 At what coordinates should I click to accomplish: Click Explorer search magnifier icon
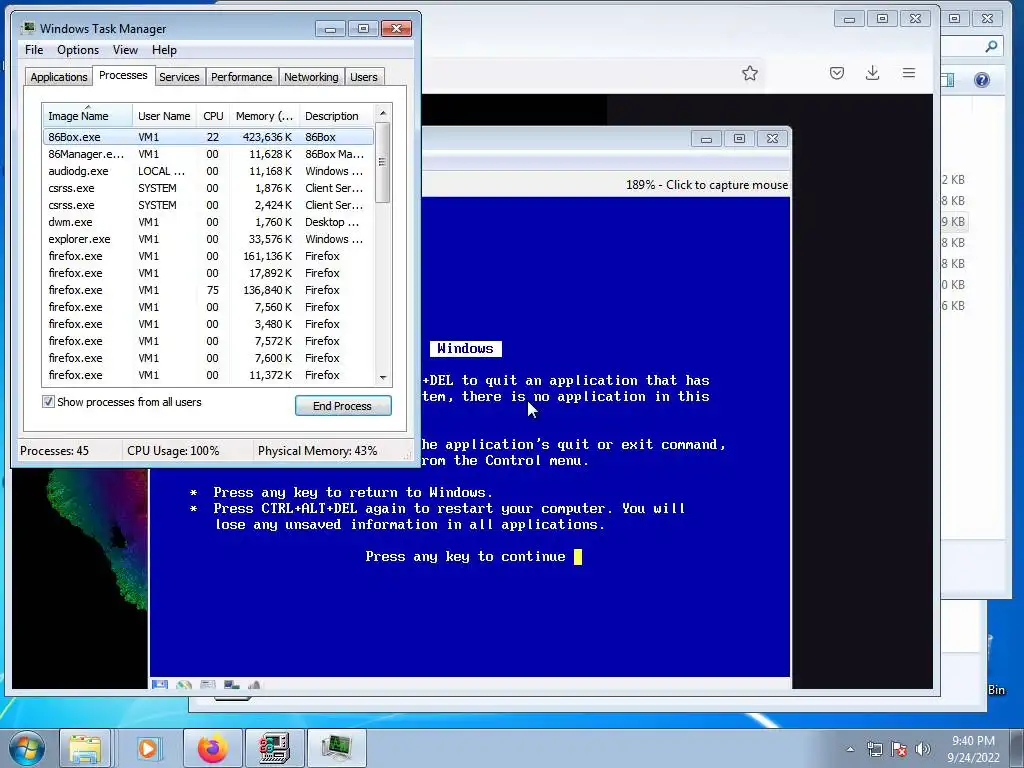[991, 46]
